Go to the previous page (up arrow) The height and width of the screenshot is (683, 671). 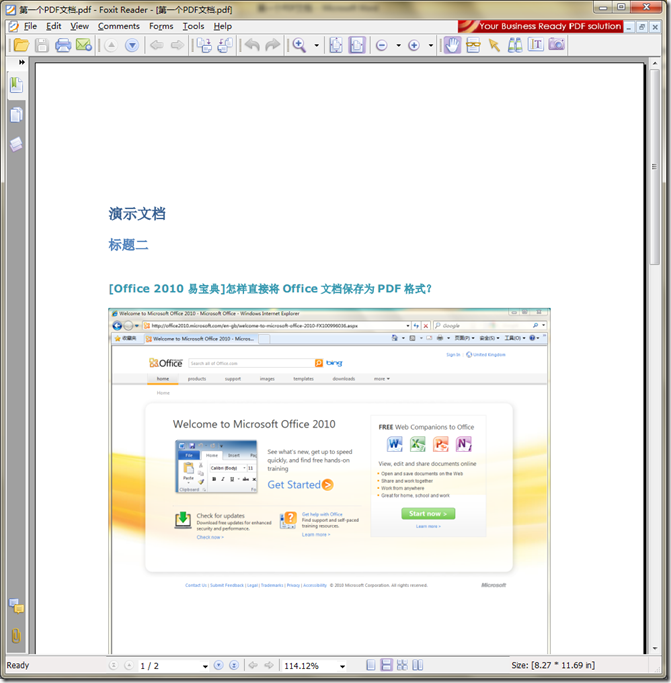tap(111, 45)
